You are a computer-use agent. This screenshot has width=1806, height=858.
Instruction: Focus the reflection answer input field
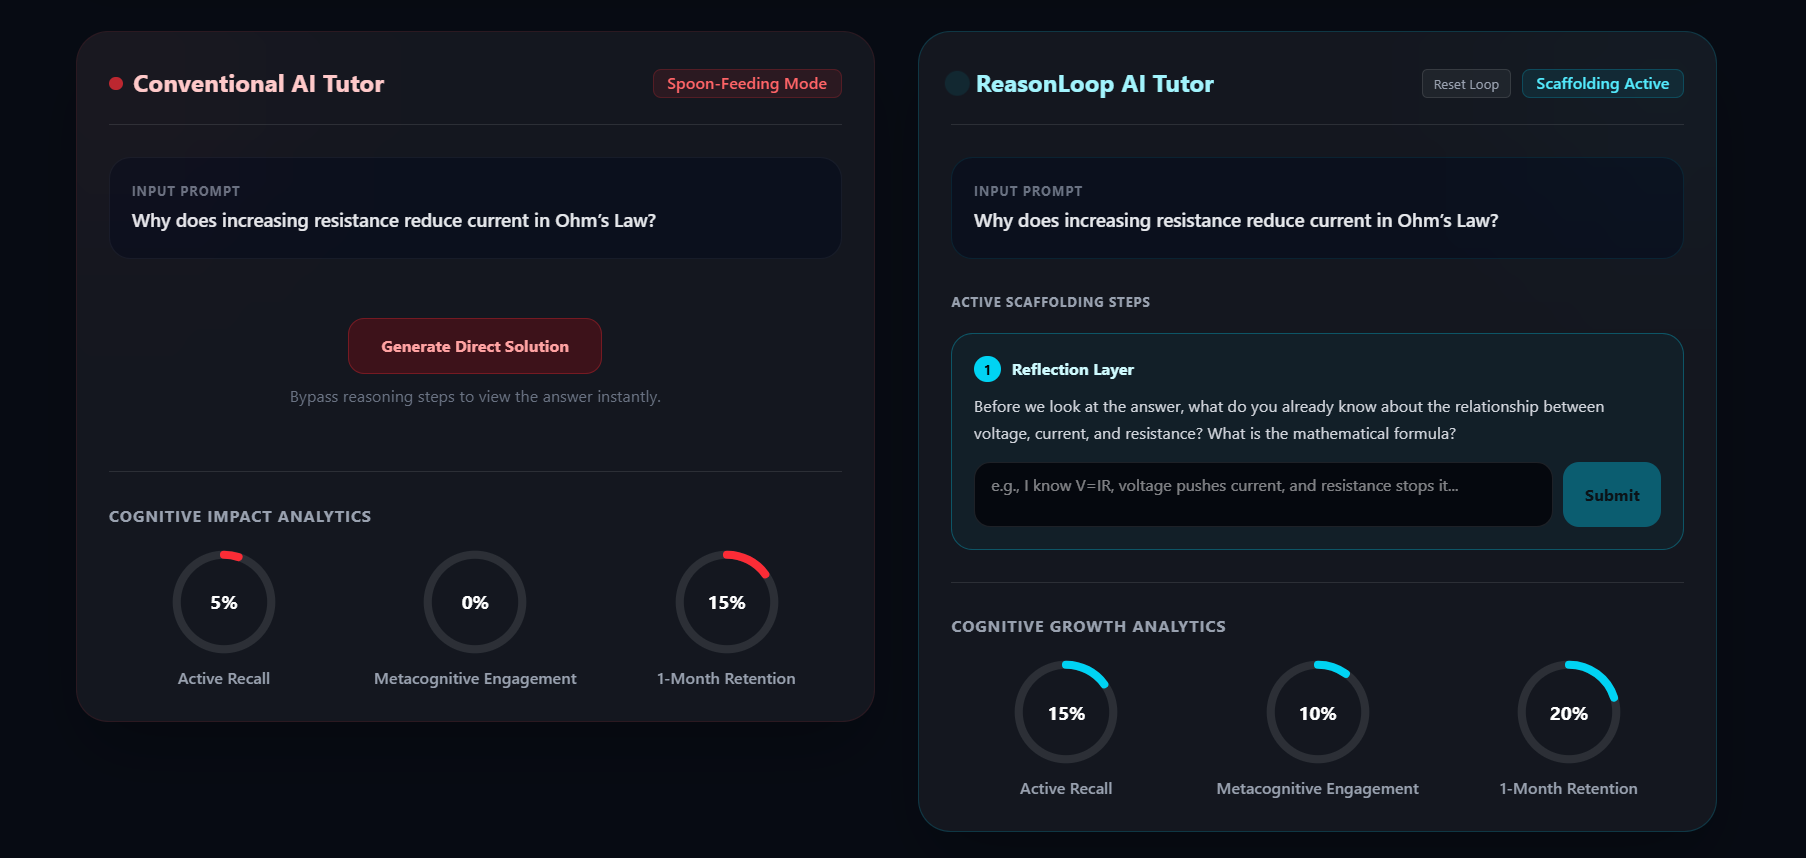click(x=1263, y=494)
